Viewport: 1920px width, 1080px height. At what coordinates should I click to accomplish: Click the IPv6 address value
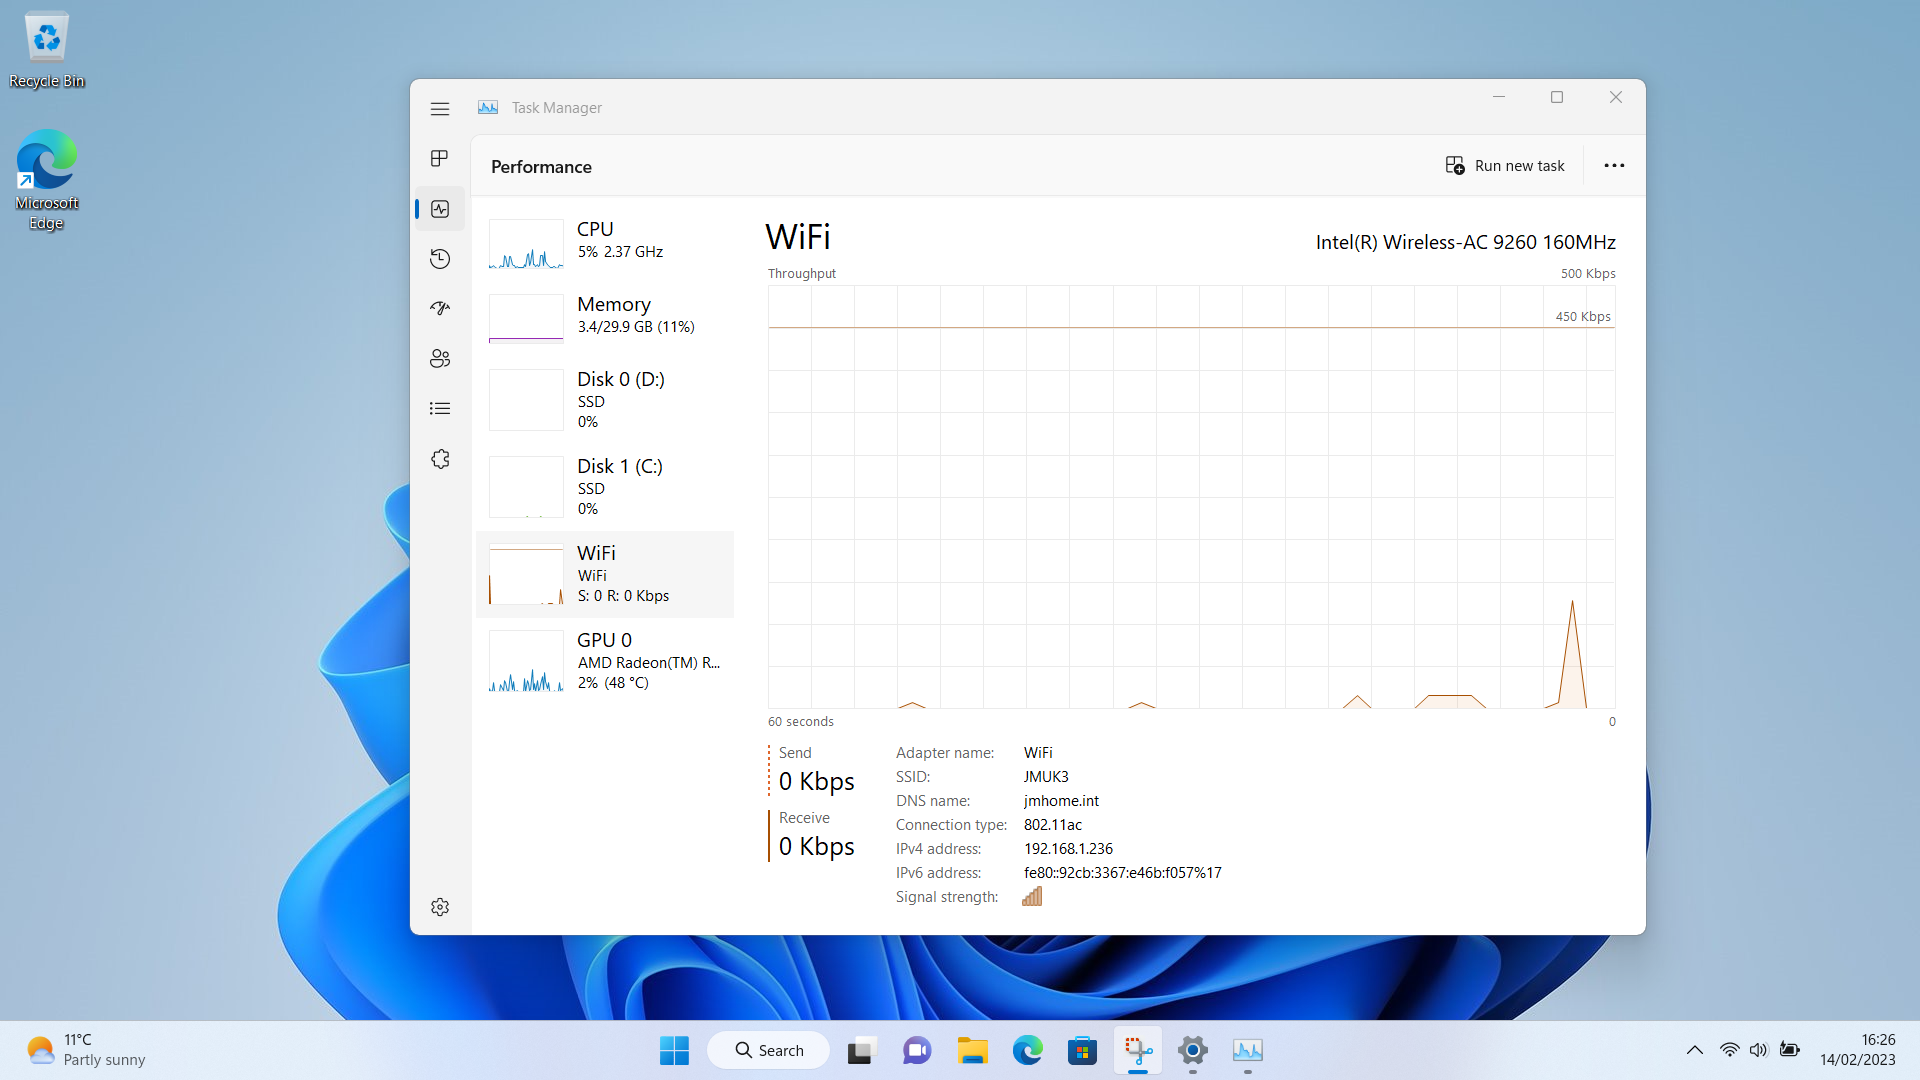pyautogui.click(x=1122, y=872)
